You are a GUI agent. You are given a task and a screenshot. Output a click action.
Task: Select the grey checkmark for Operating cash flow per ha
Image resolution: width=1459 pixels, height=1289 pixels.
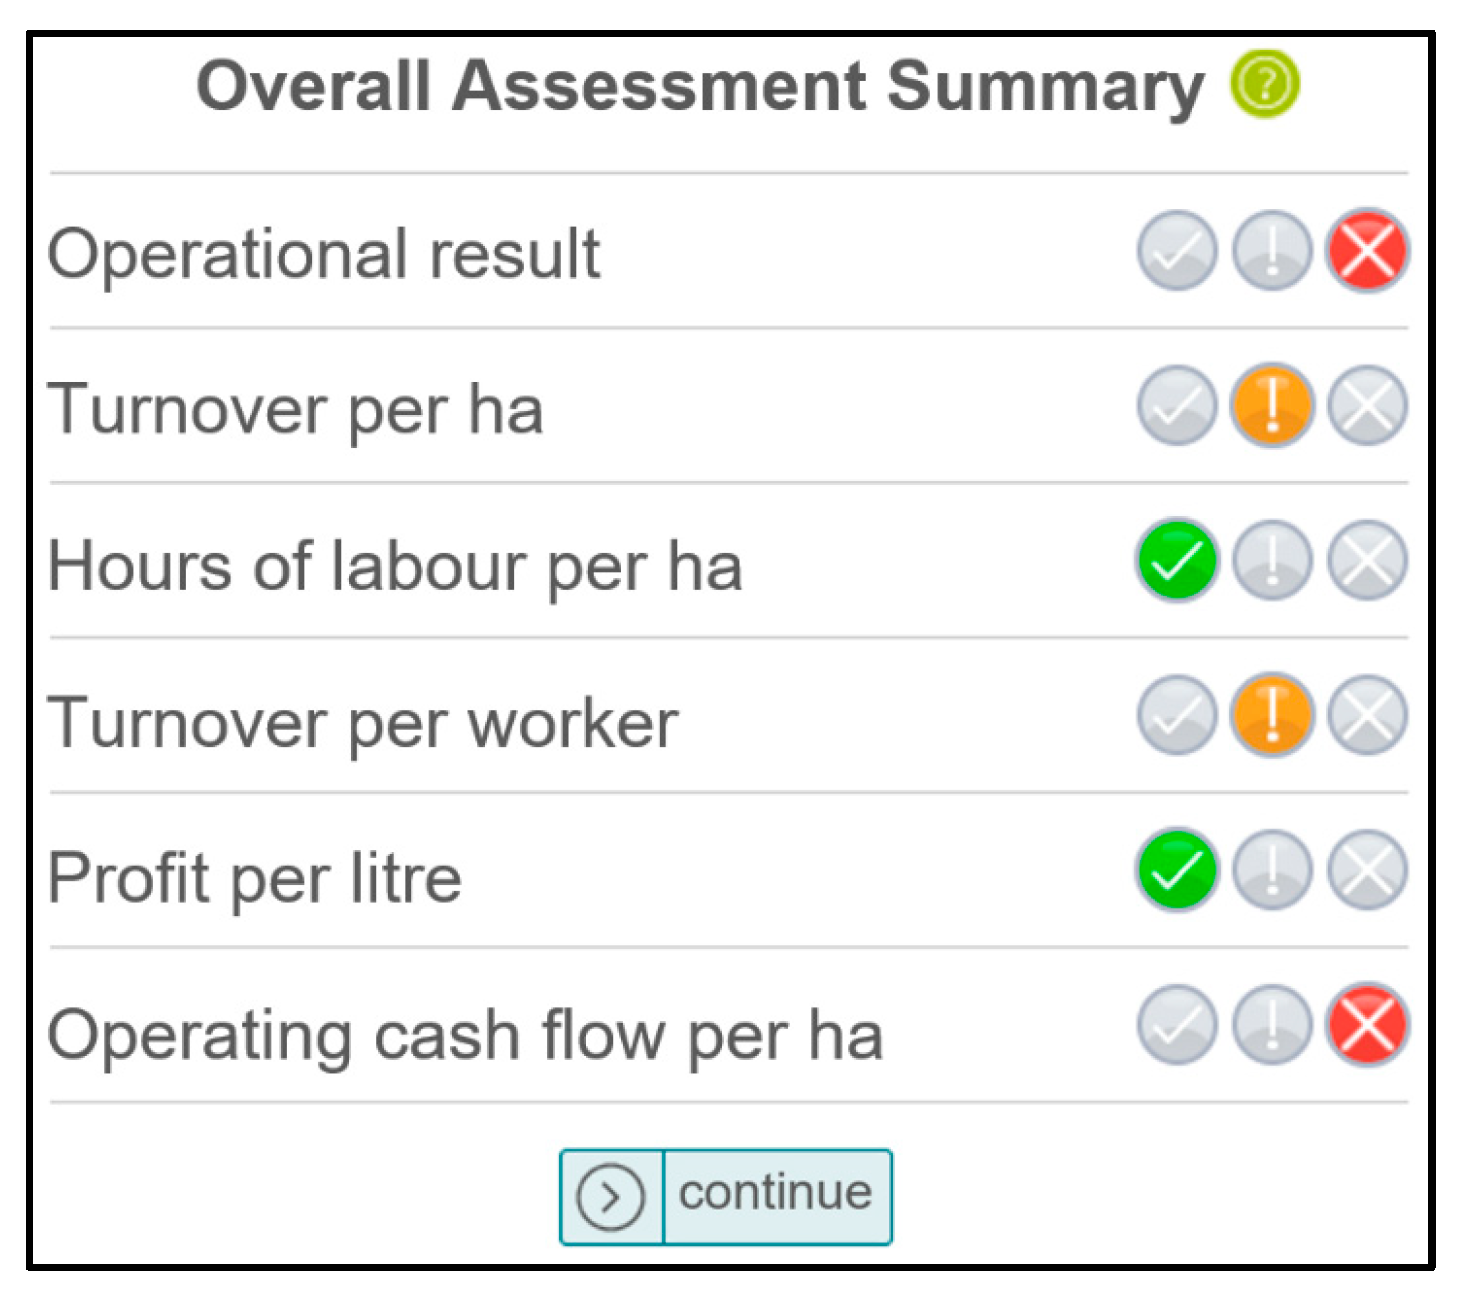[1177, 1025]
